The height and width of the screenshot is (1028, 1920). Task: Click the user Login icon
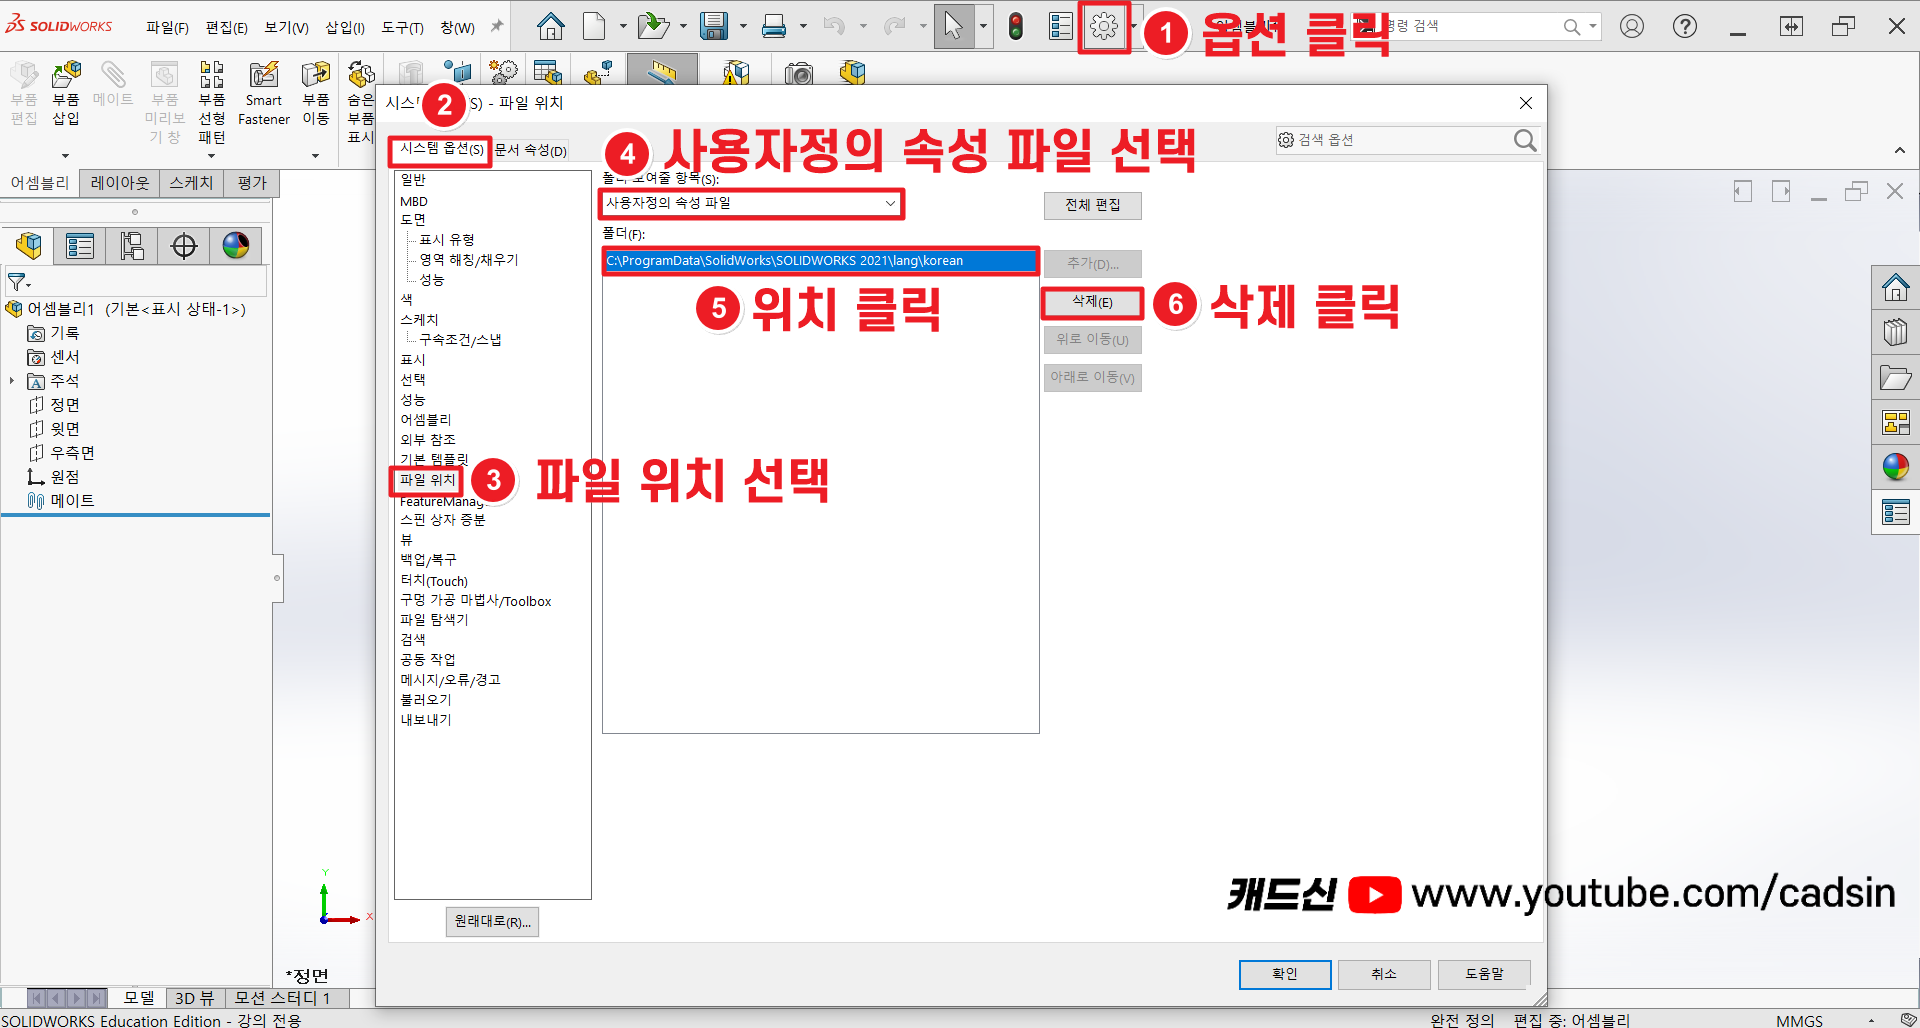click(x=1632, y=27)
